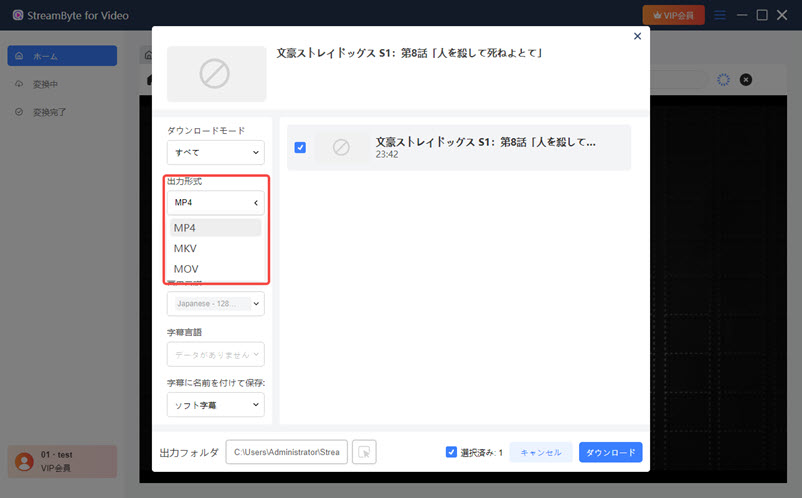
Task: Click the 01 · test account card
Action: click(x=62, y=462)
